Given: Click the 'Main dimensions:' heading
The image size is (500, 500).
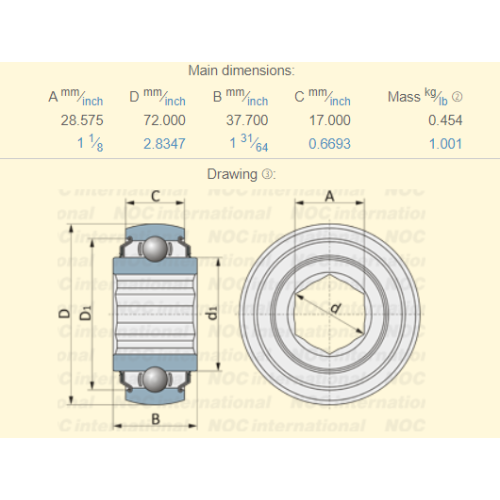Looking at the screenshot, I should click(242, 71).
